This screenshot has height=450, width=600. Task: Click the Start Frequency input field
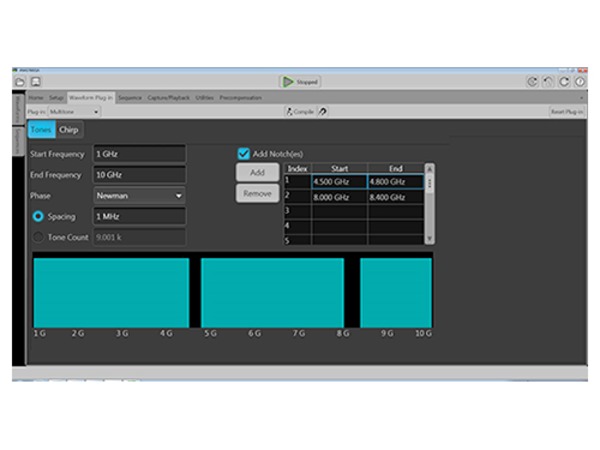pyautogui.click(x=139, y=154)
